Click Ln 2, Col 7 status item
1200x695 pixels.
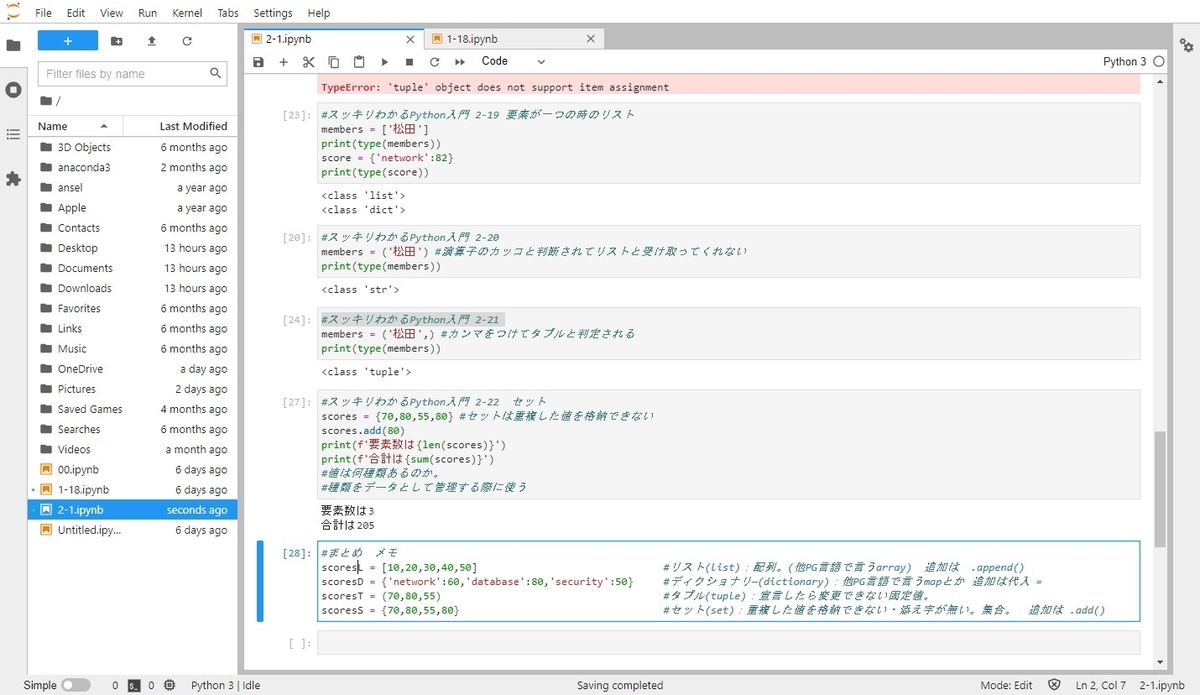pos(1101,685)
